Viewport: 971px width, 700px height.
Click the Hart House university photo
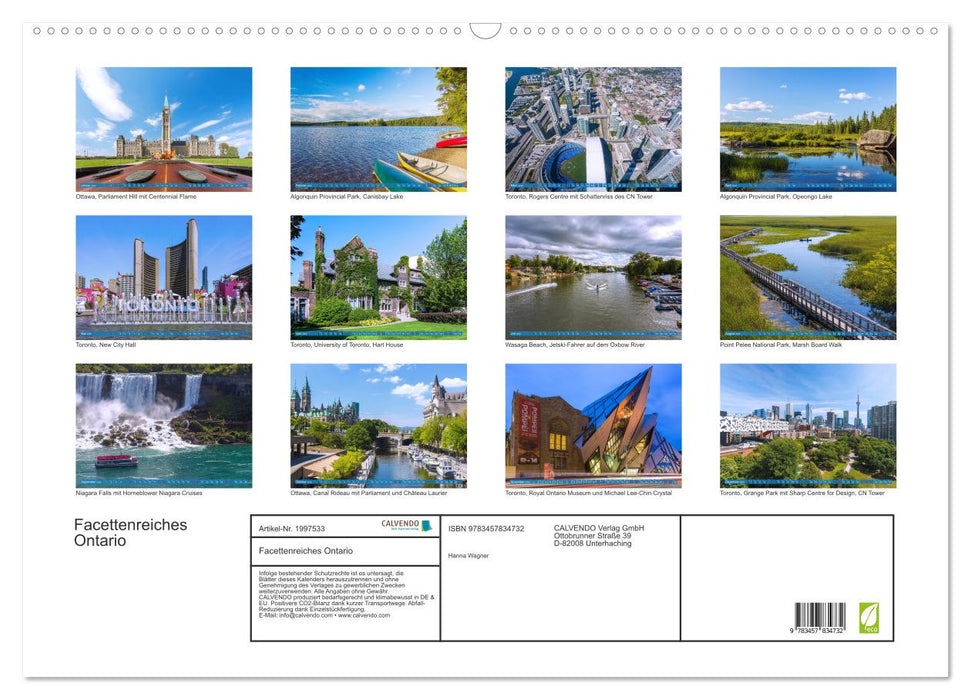click(378, 275)
